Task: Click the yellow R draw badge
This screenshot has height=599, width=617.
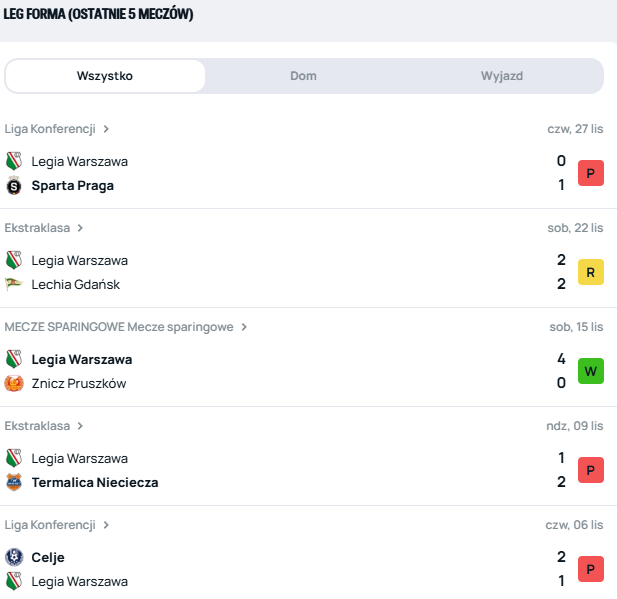Action: click(590, 272)
